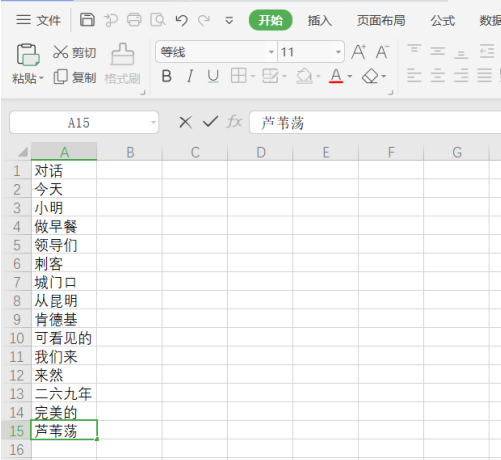The width and height of the screenshot is (501, 460).
Task: Toggle Bold formatting
Action: [167, 76]
